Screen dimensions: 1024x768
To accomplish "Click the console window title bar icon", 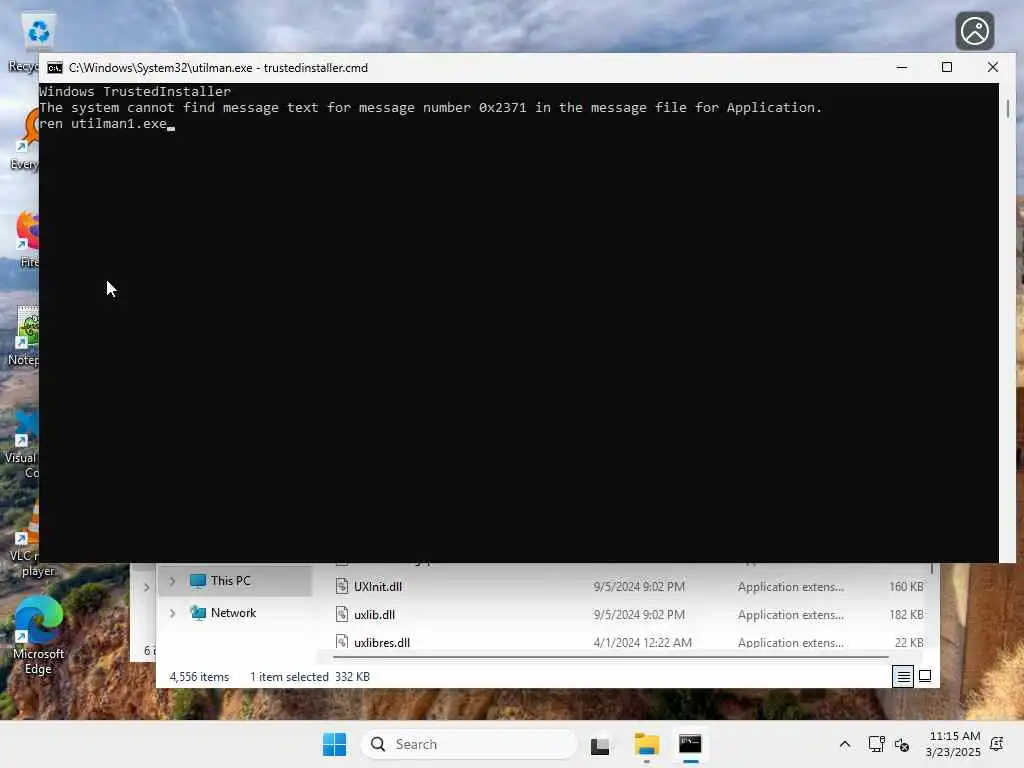I will 55,68.
